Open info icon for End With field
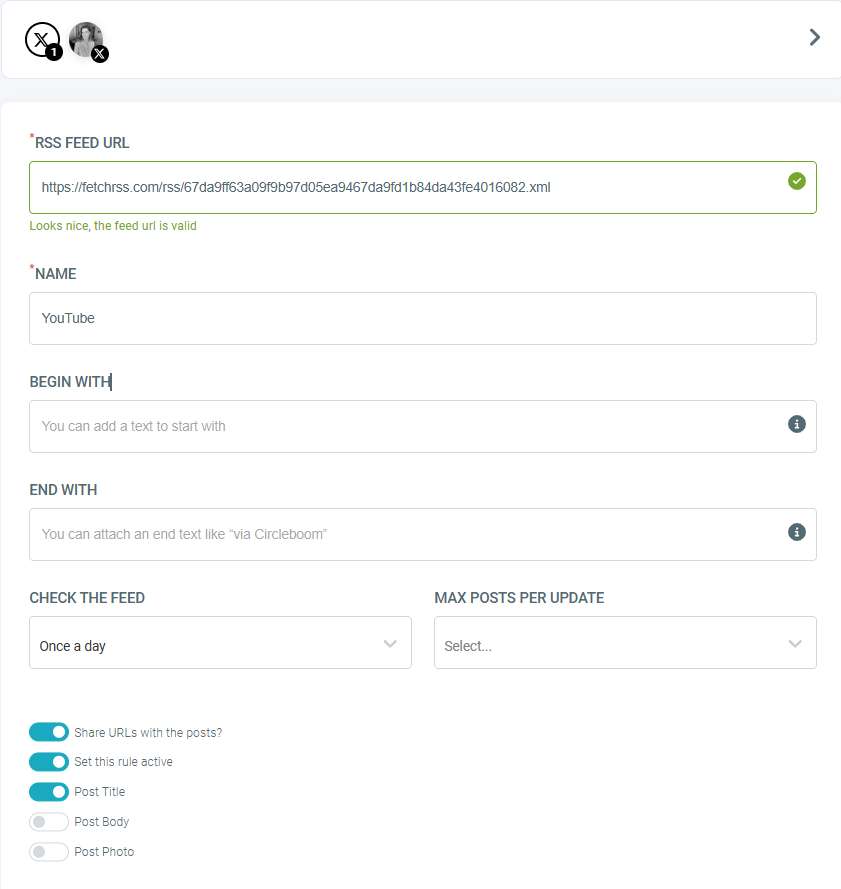Screen dimensions: 841x889 [x=796, y=532]
